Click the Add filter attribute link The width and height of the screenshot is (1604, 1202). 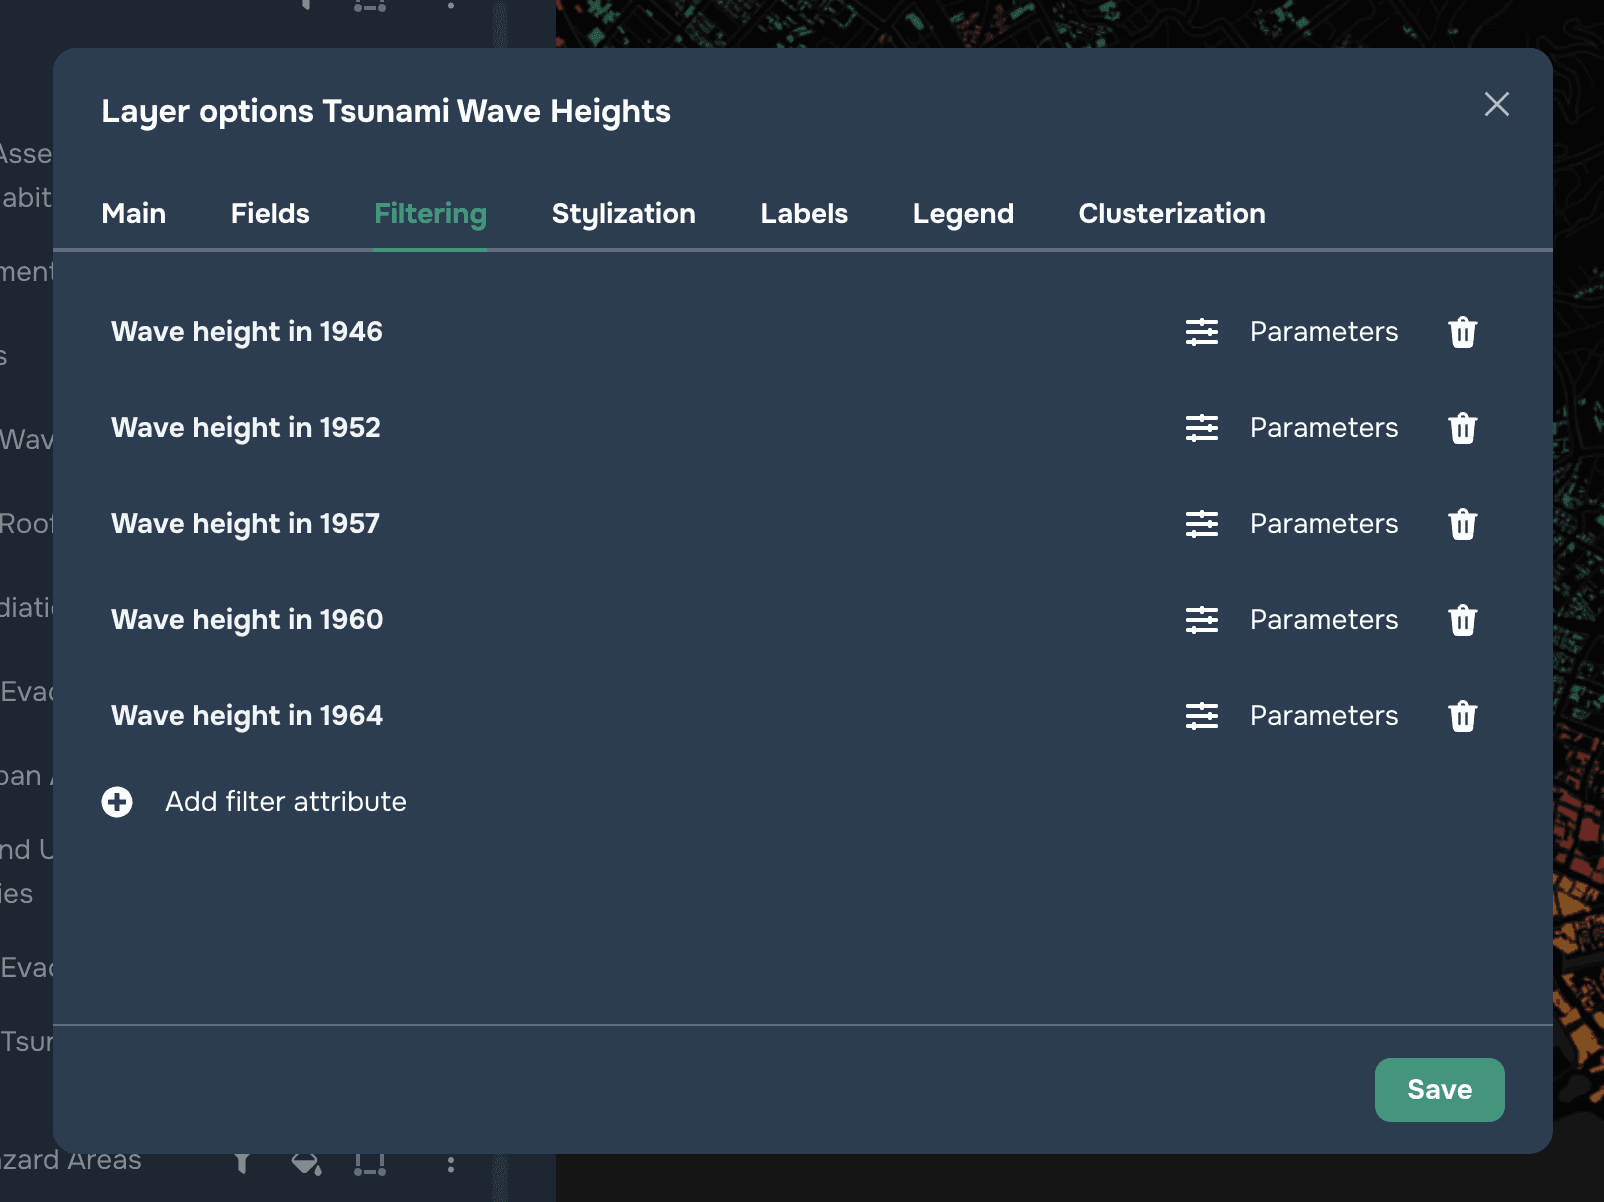pos(286,802)
